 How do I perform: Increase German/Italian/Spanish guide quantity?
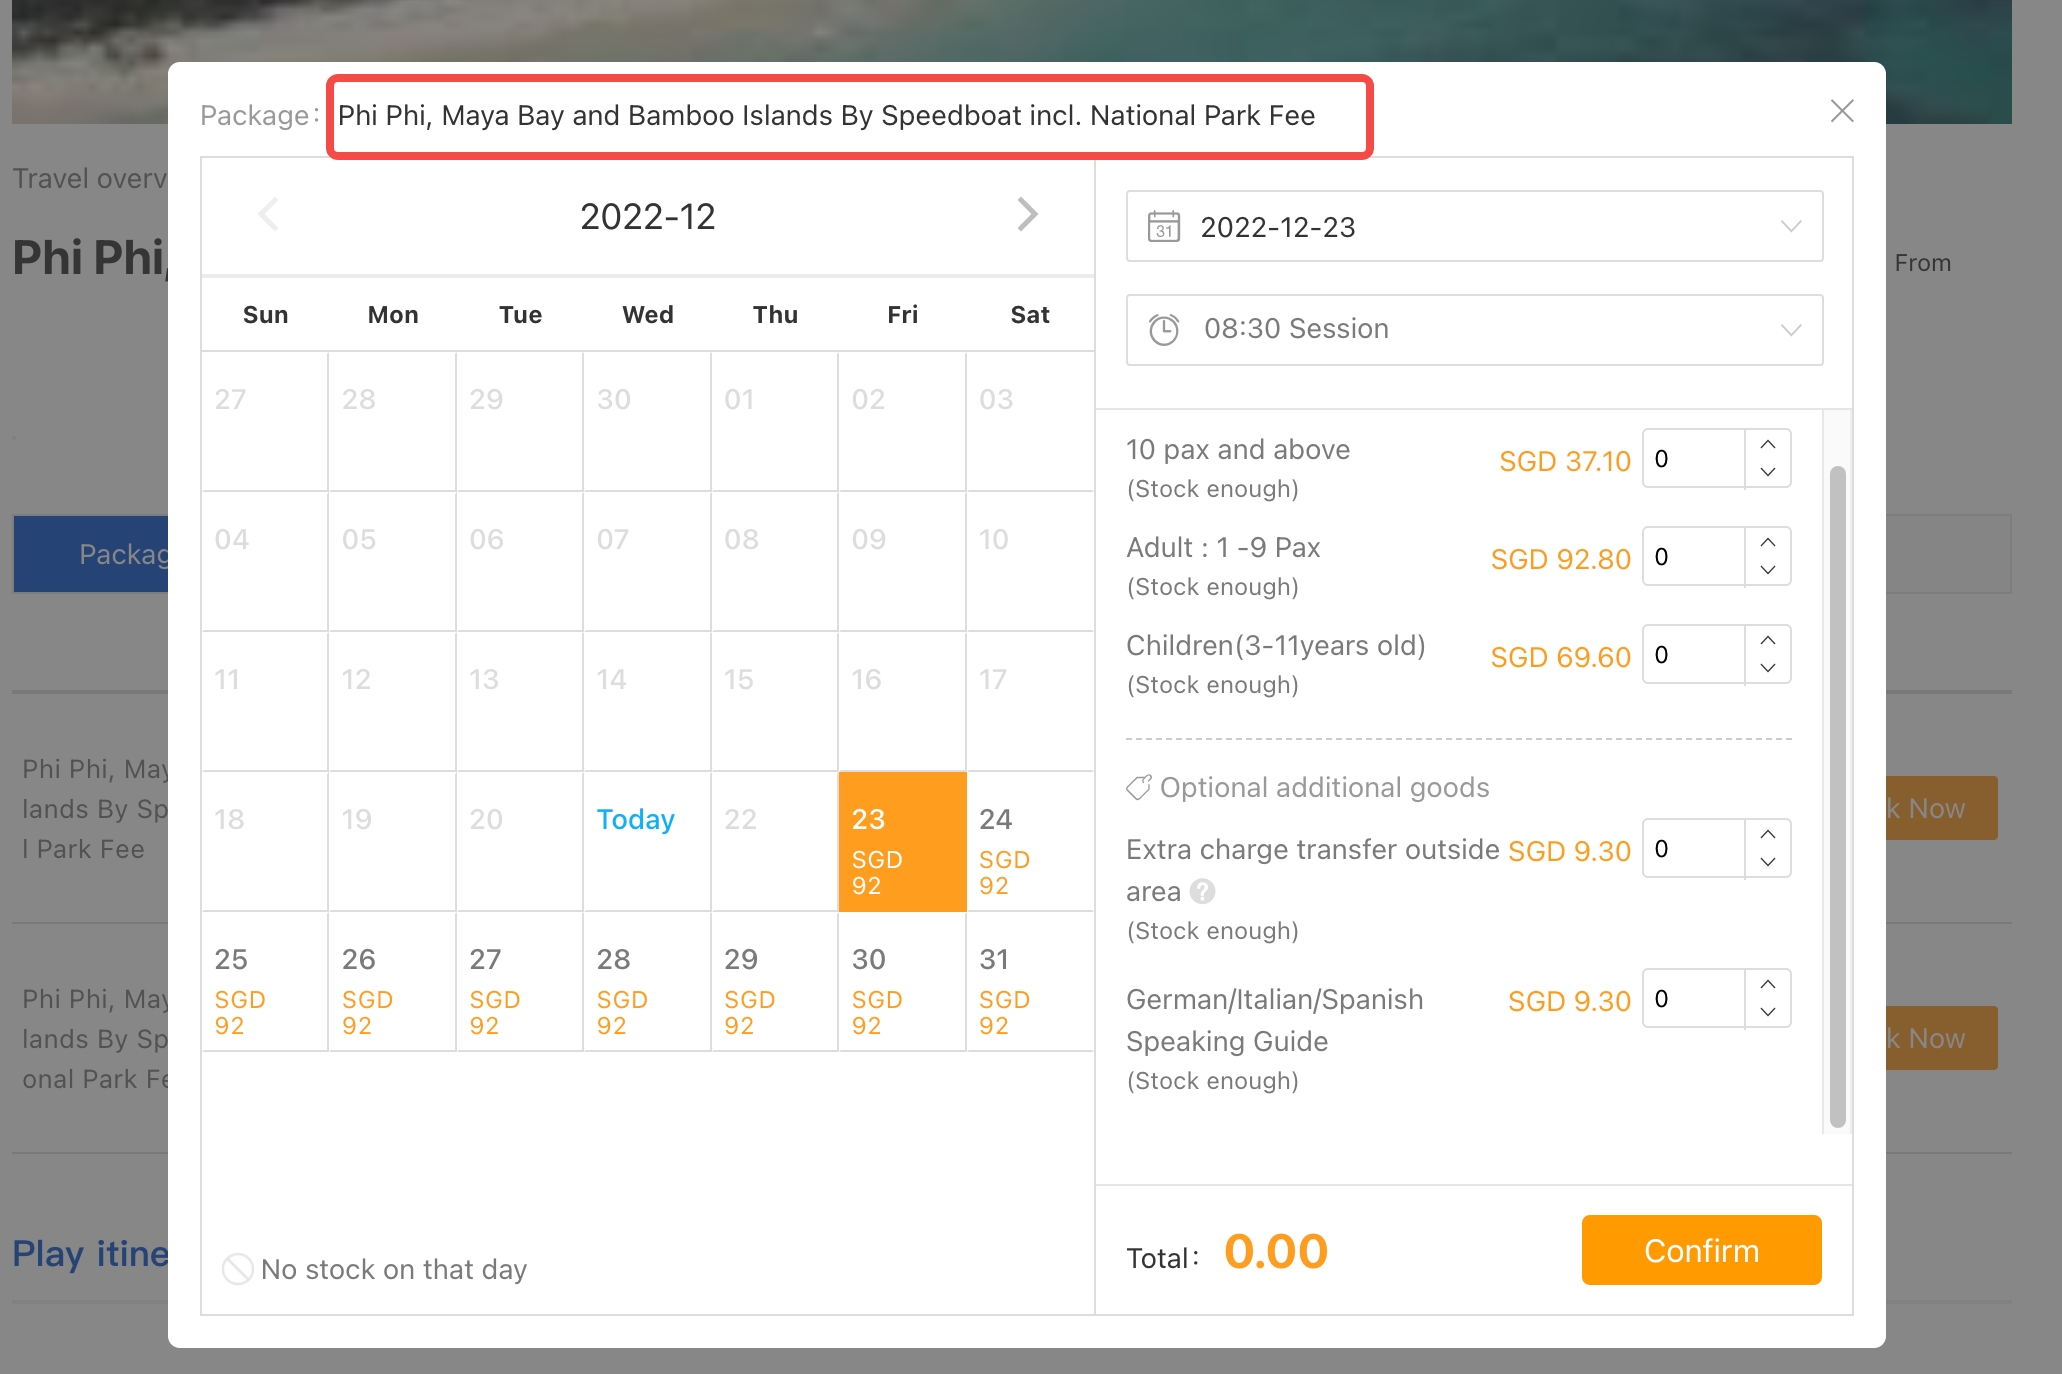[1768, 985]
